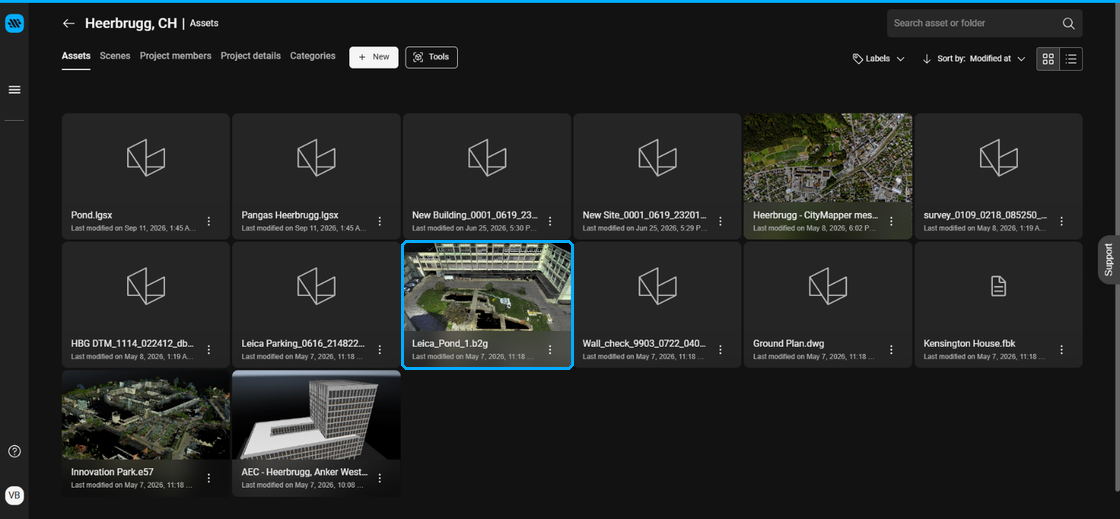Select the Assets tab

coord(76,56)
